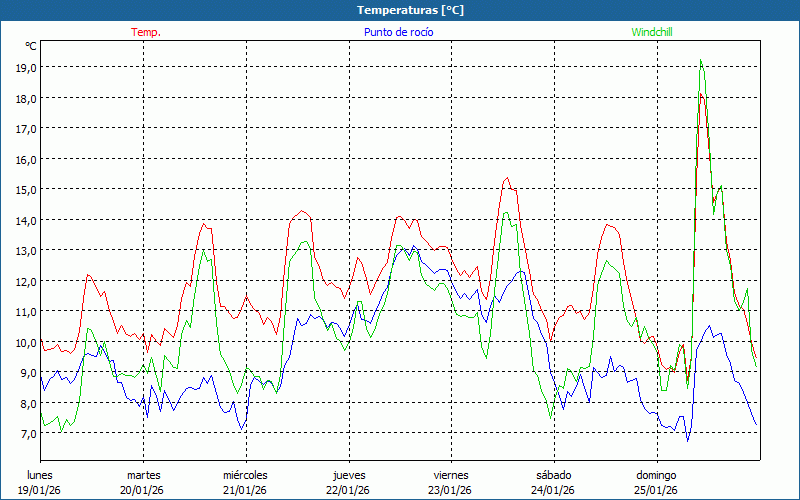
Task: Select the martes day label
Action: pyautogui.click(x=143, y=475)
